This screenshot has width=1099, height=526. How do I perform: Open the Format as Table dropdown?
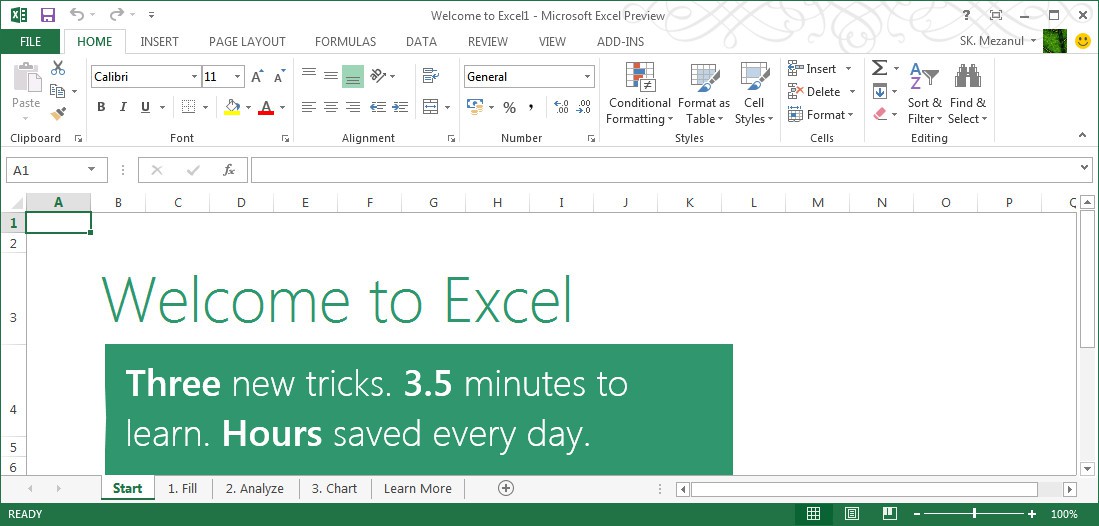click(704, 94)
